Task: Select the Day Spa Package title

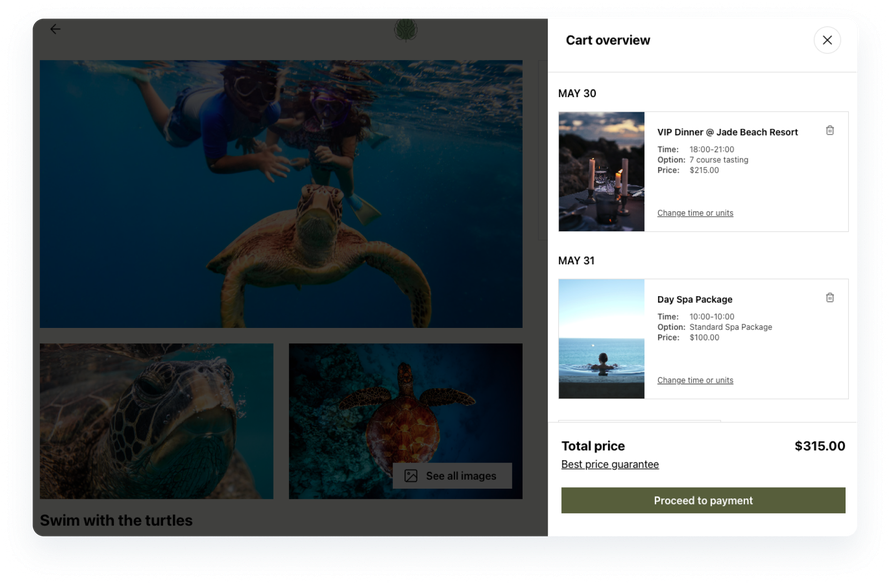Action: (694, 299)
